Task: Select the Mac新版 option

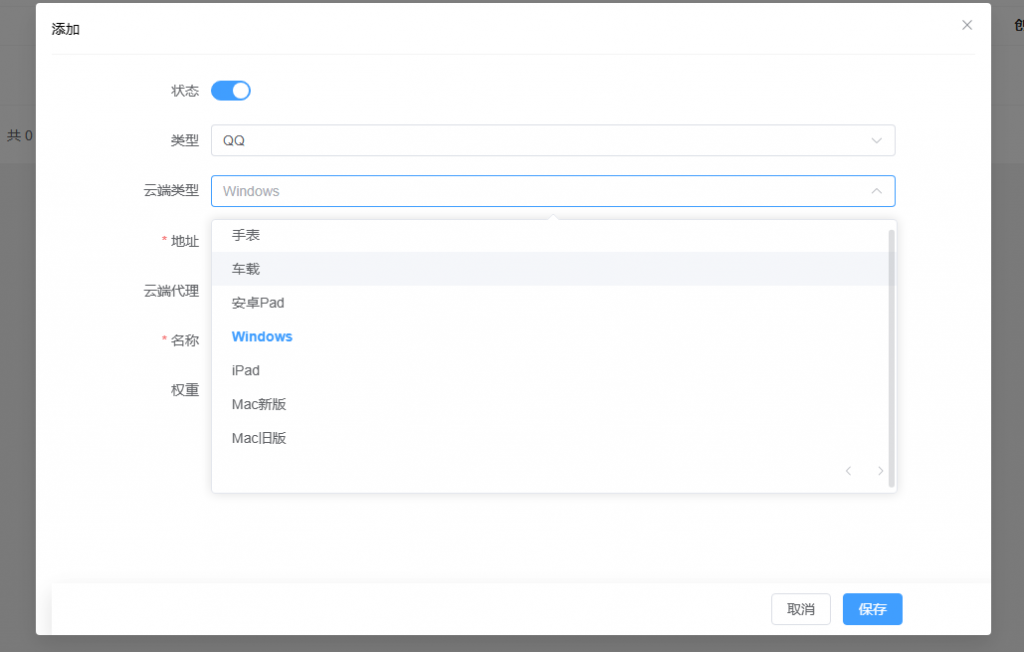Action: click(x=259, y=405)
